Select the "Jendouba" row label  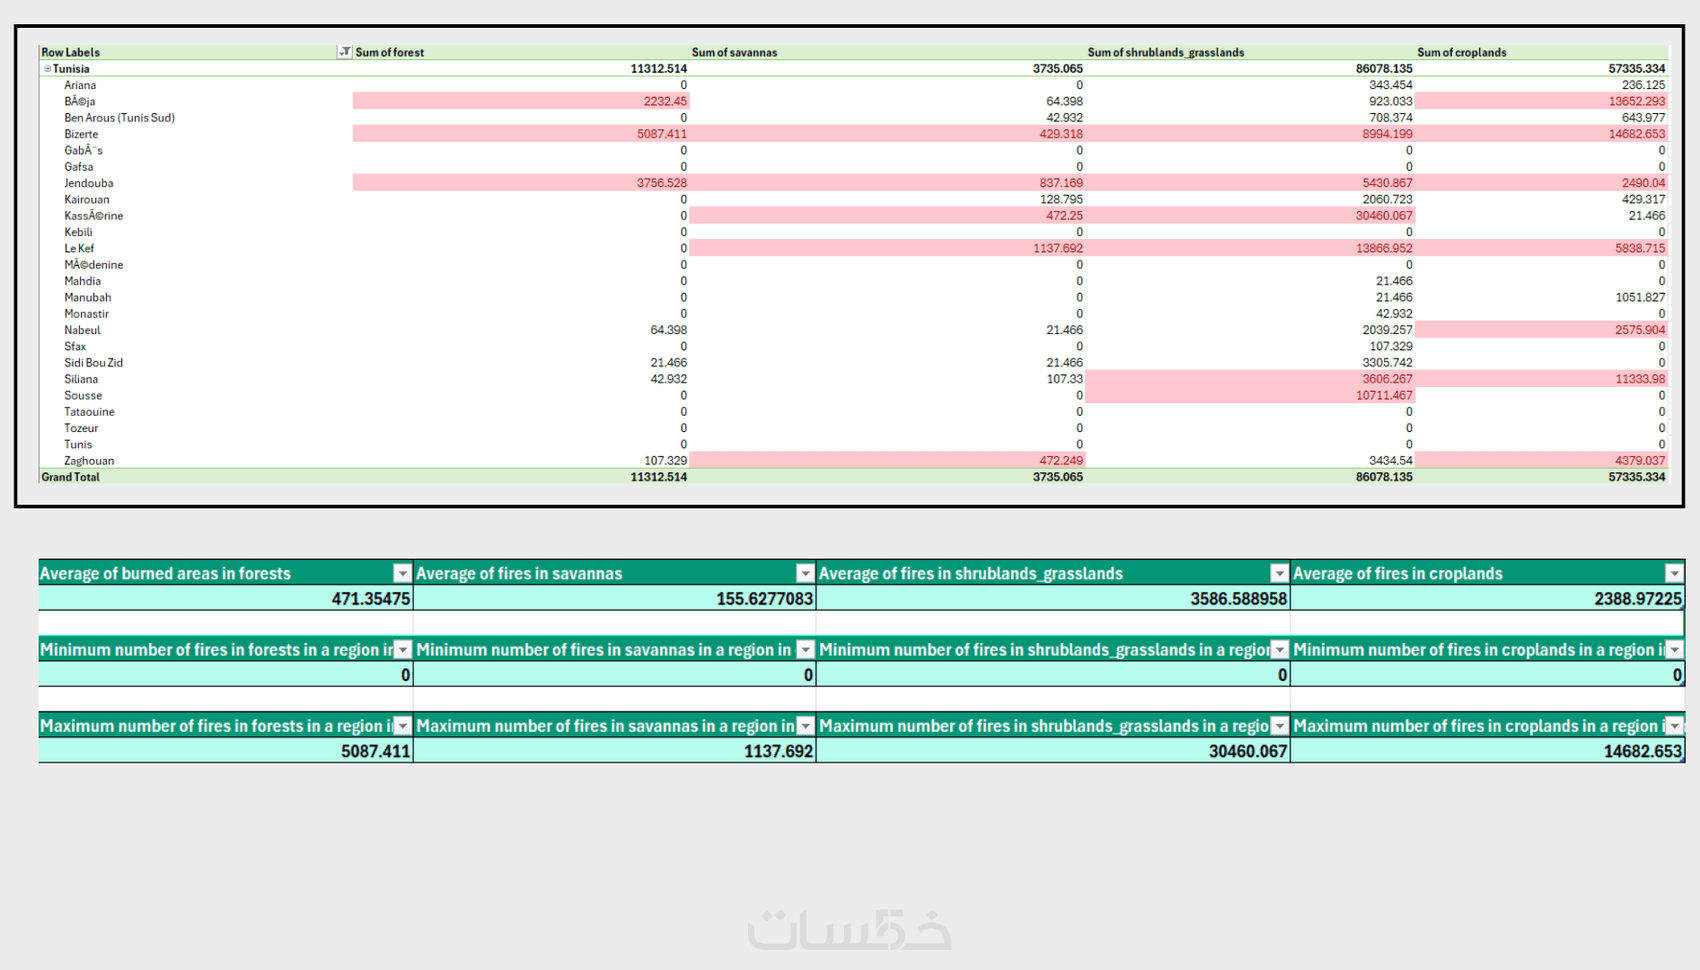(89, 183)
